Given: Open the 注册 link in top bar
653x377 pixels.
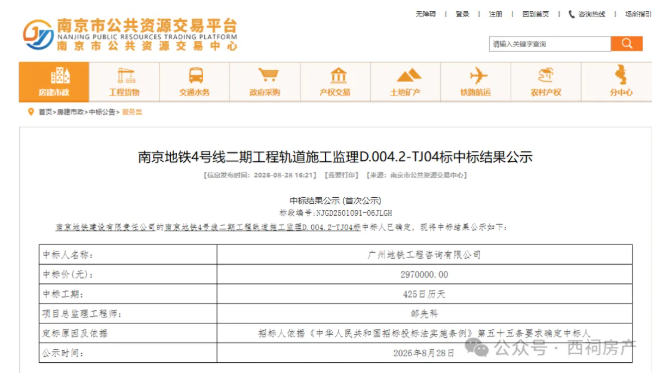Looking at the screenshot, I should tap(496, 14).
